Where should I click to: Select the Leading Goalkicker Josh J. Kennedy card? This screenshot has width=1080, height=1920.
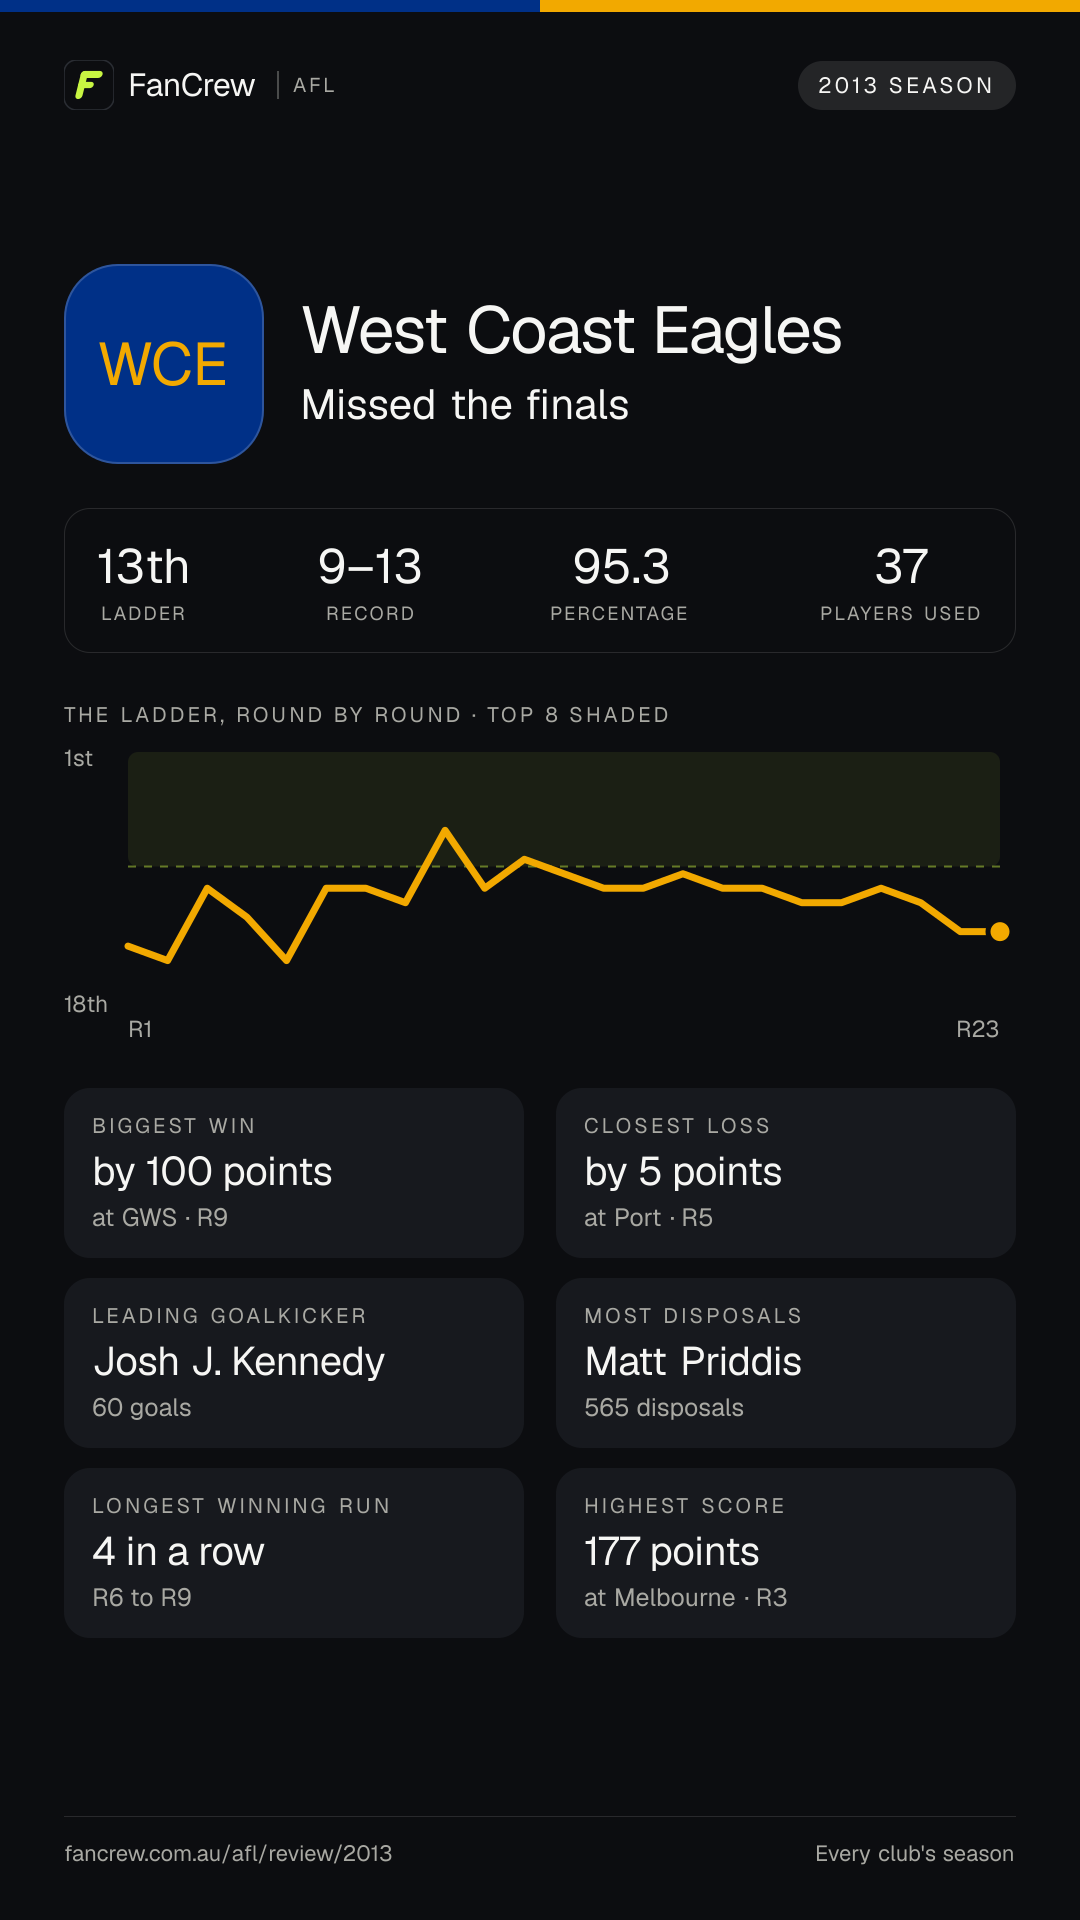pos(294,1363)
